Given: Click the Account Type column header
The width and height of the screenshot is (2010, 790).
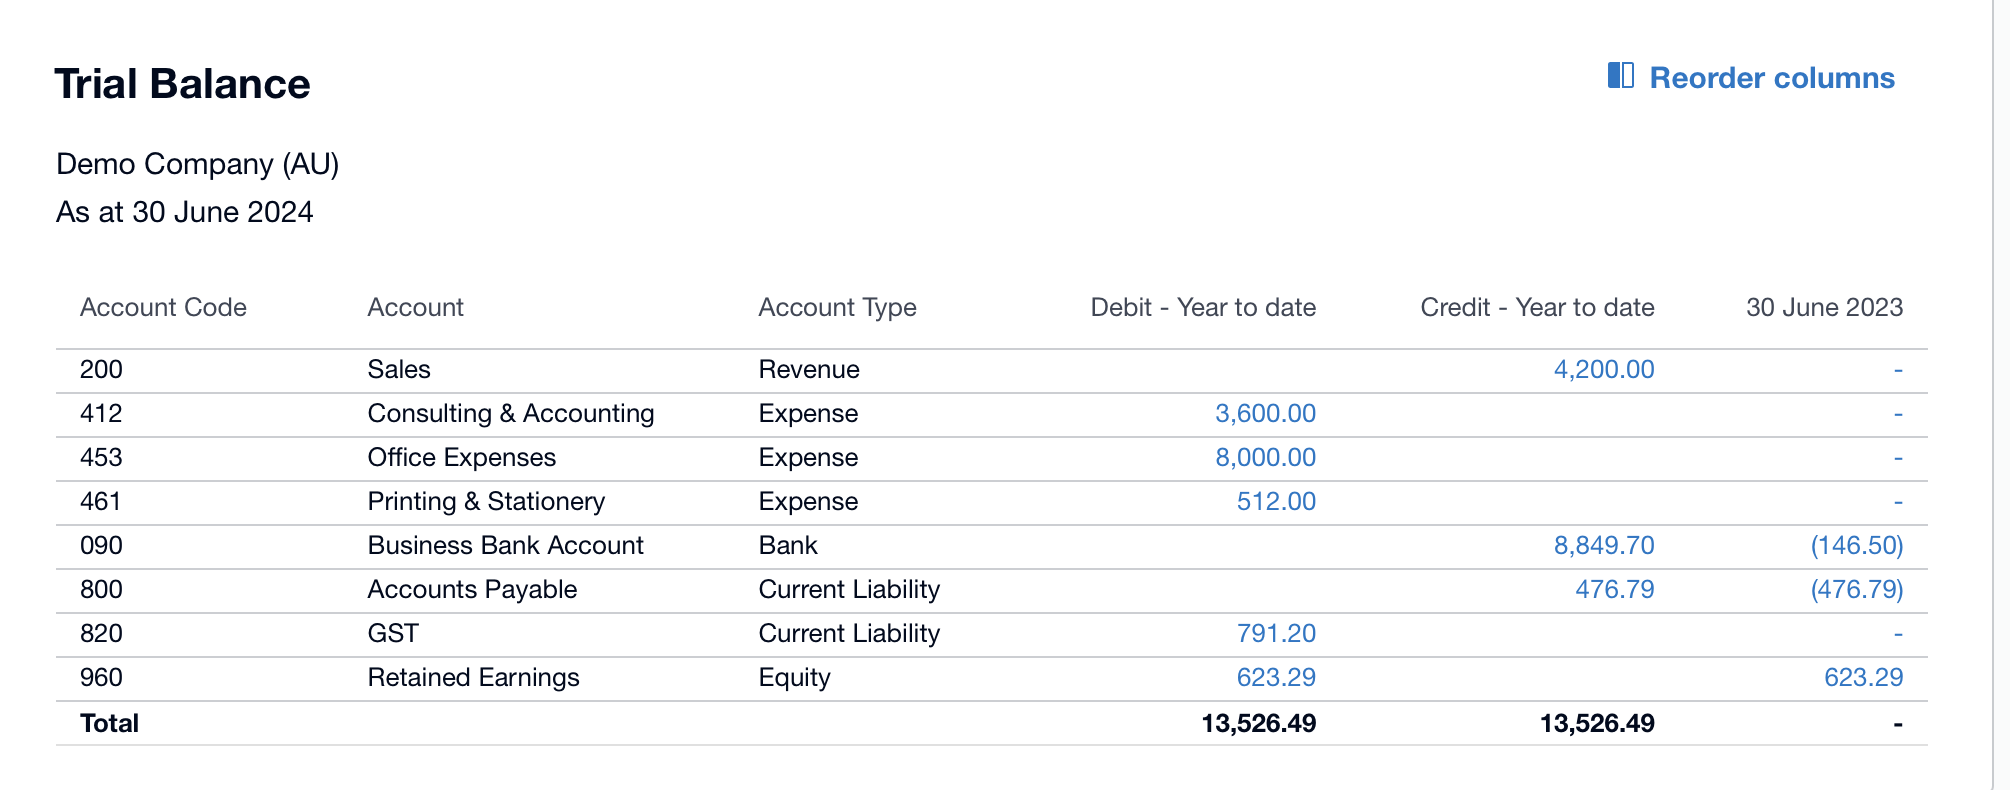Looking at the screenshot, I should pos(837,307).
